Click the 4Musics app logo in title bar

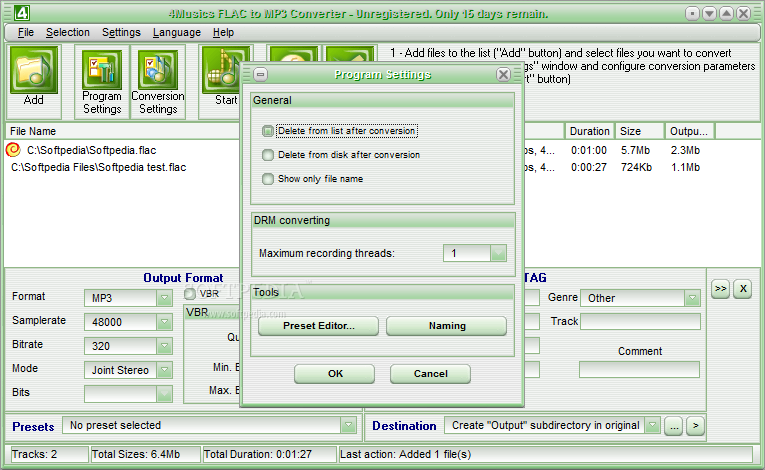point(21,13)
